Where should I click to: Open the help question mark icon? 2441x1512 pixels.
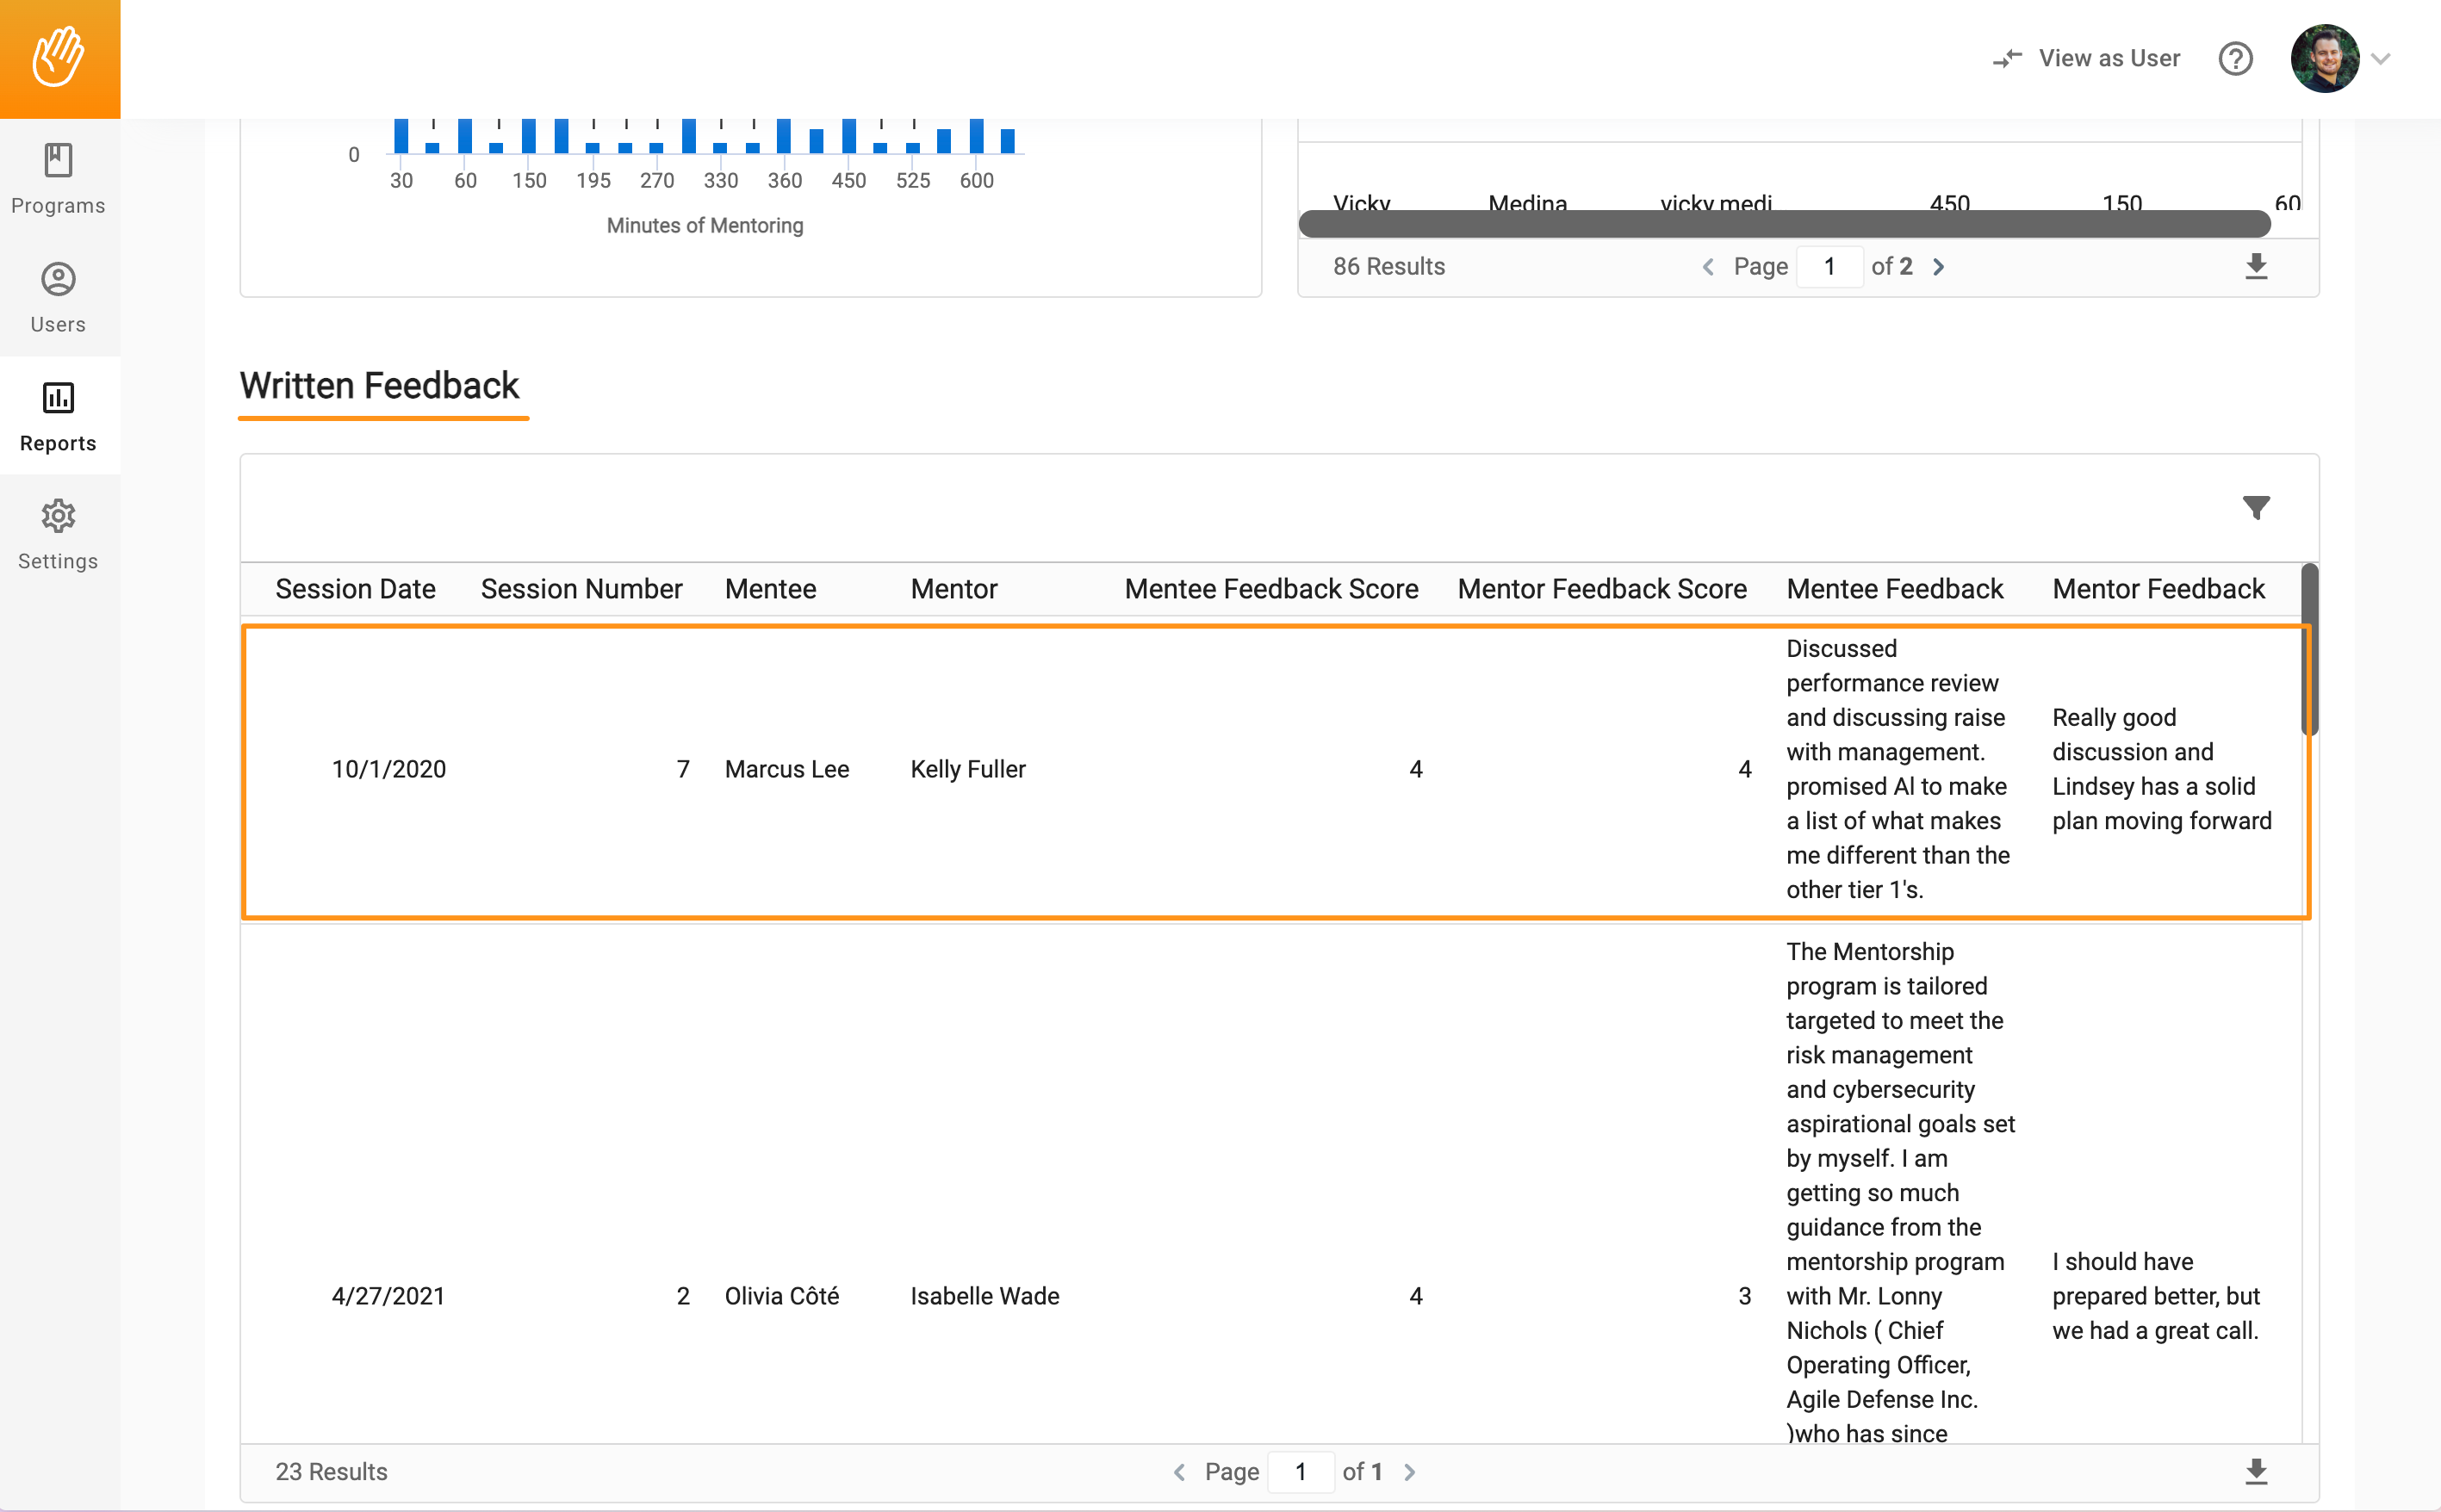click(2235, 58)
